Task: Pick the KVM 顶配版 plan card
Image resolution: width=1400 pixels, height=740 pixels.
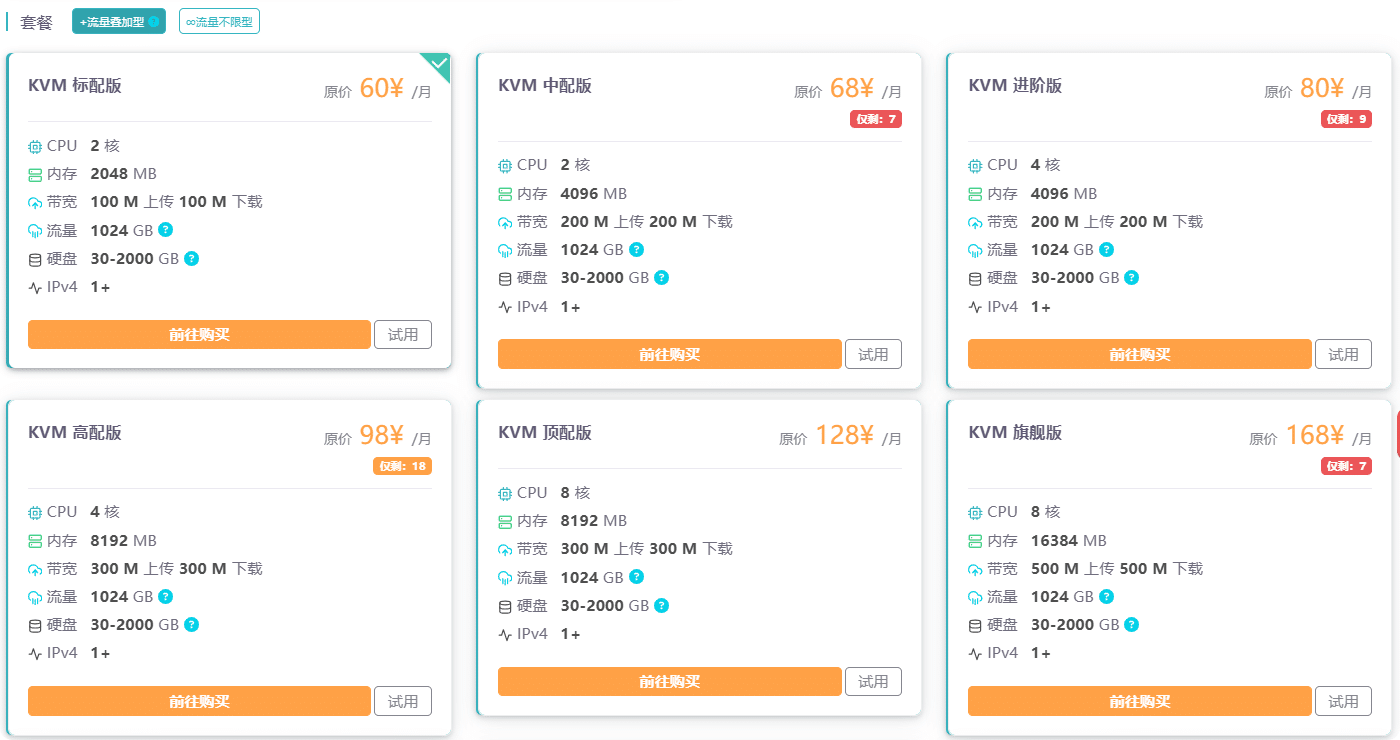Action: click(699, 558)
